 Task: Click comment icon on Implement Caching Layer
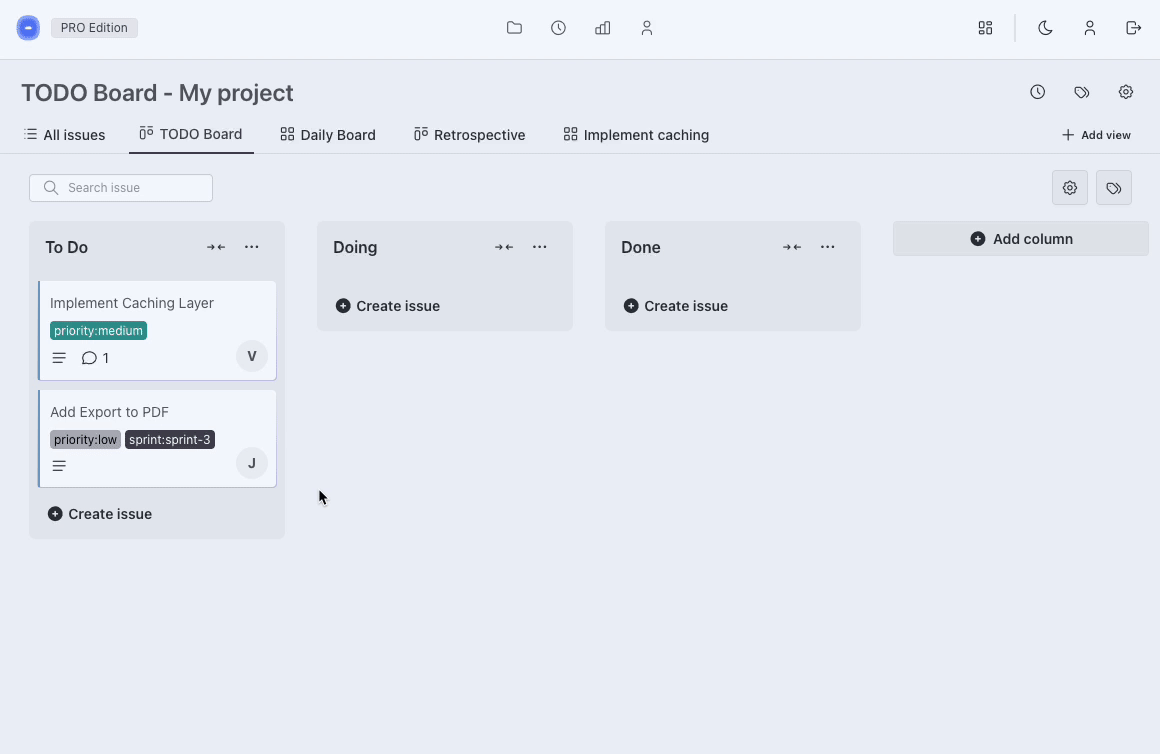89,358
